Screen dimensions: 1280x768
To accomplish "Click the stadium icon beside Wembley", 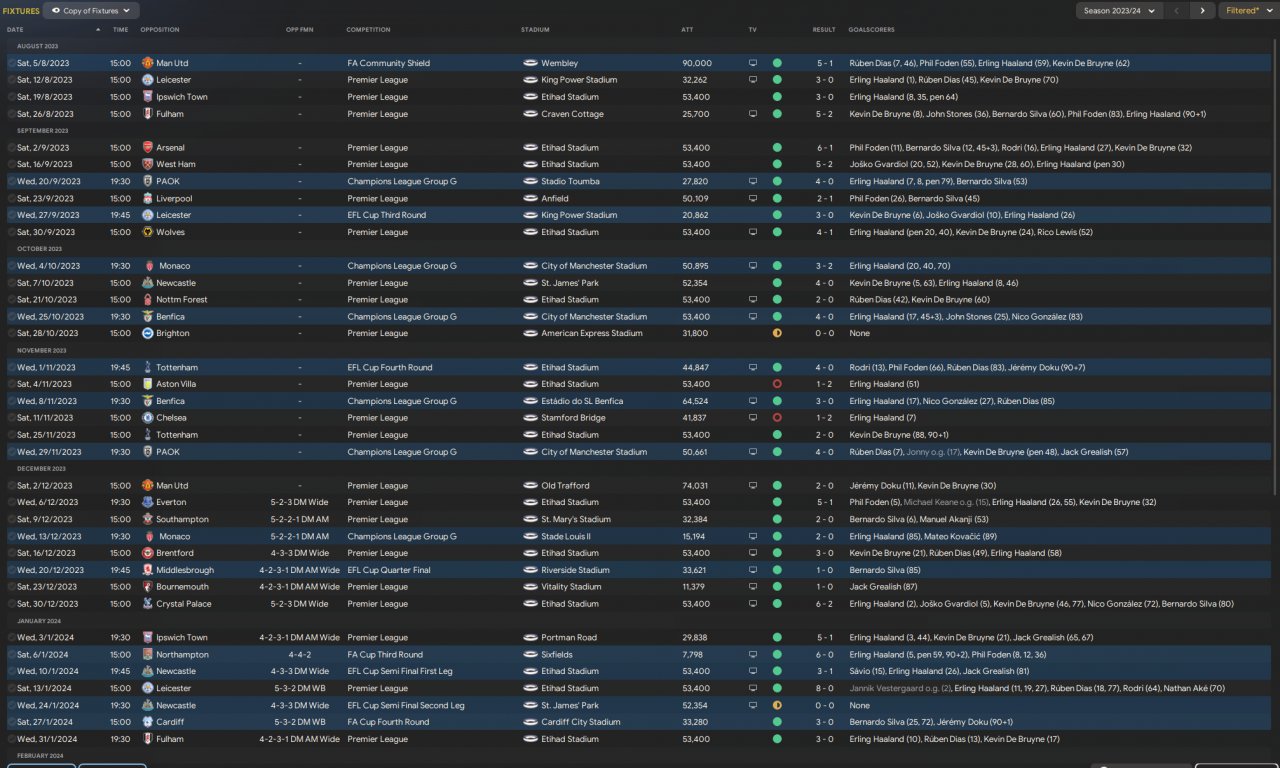I will [x=530, y=63].
